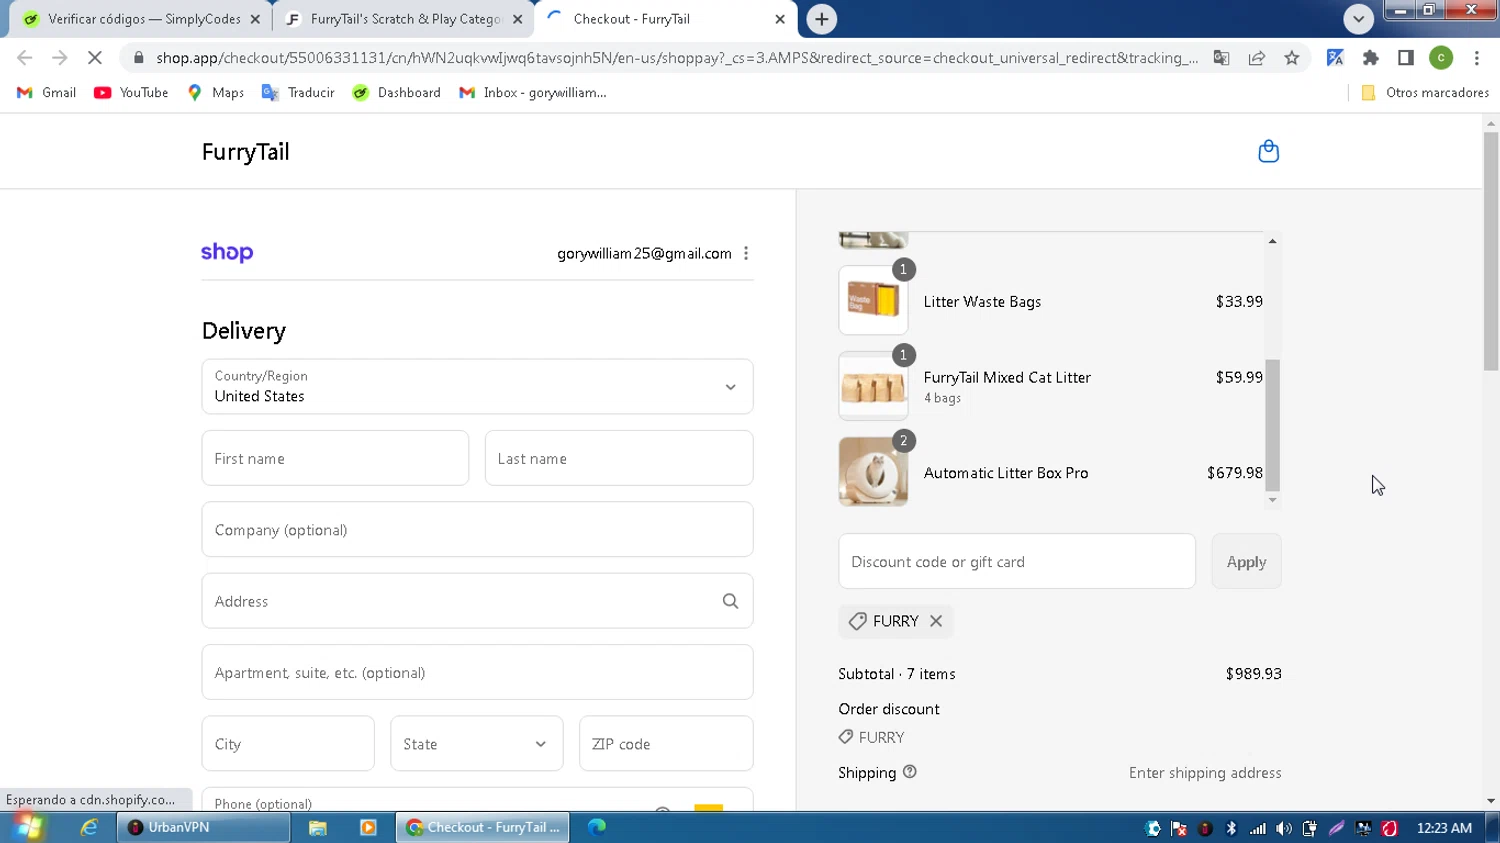
Task: Go back to previous page
Action: [25, 58]
